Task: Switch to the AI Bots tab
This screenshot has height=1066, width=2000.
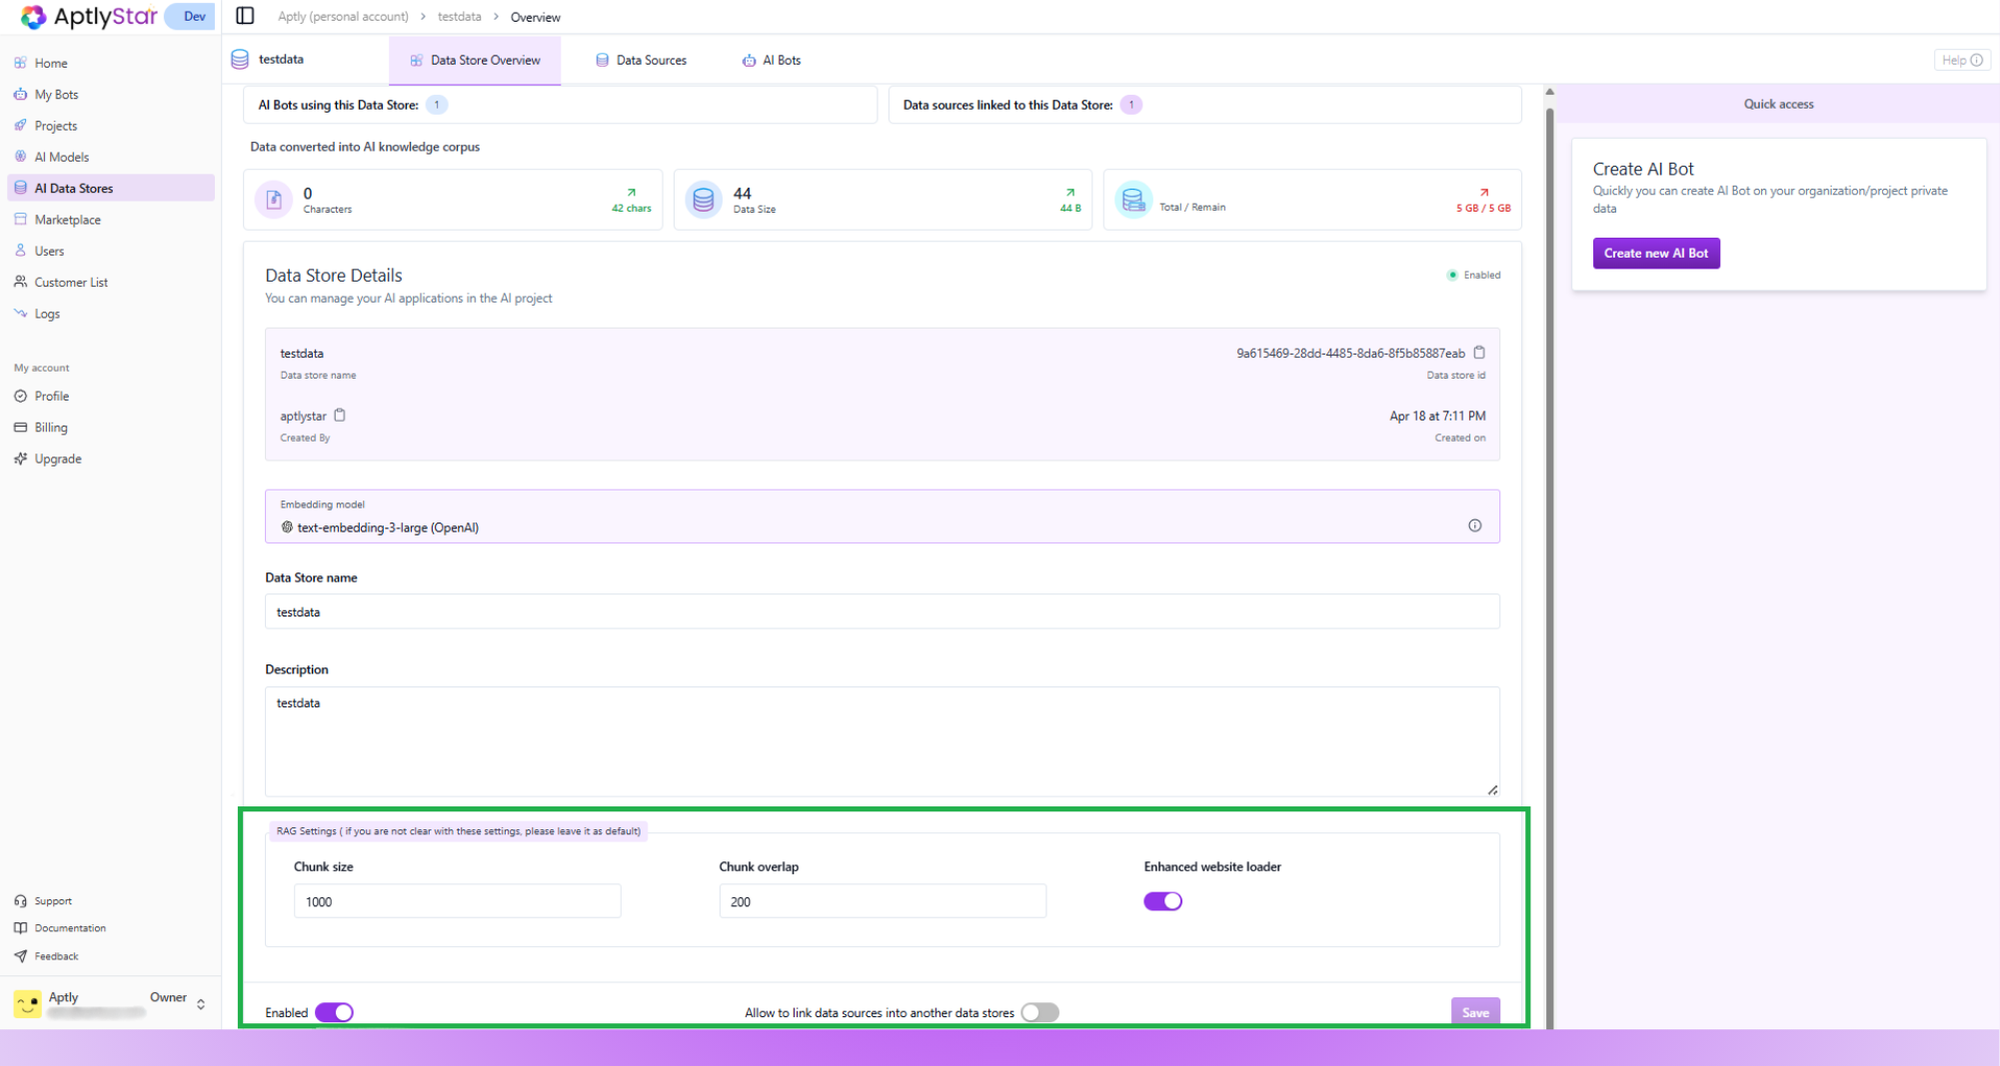Action: point(771,60)
